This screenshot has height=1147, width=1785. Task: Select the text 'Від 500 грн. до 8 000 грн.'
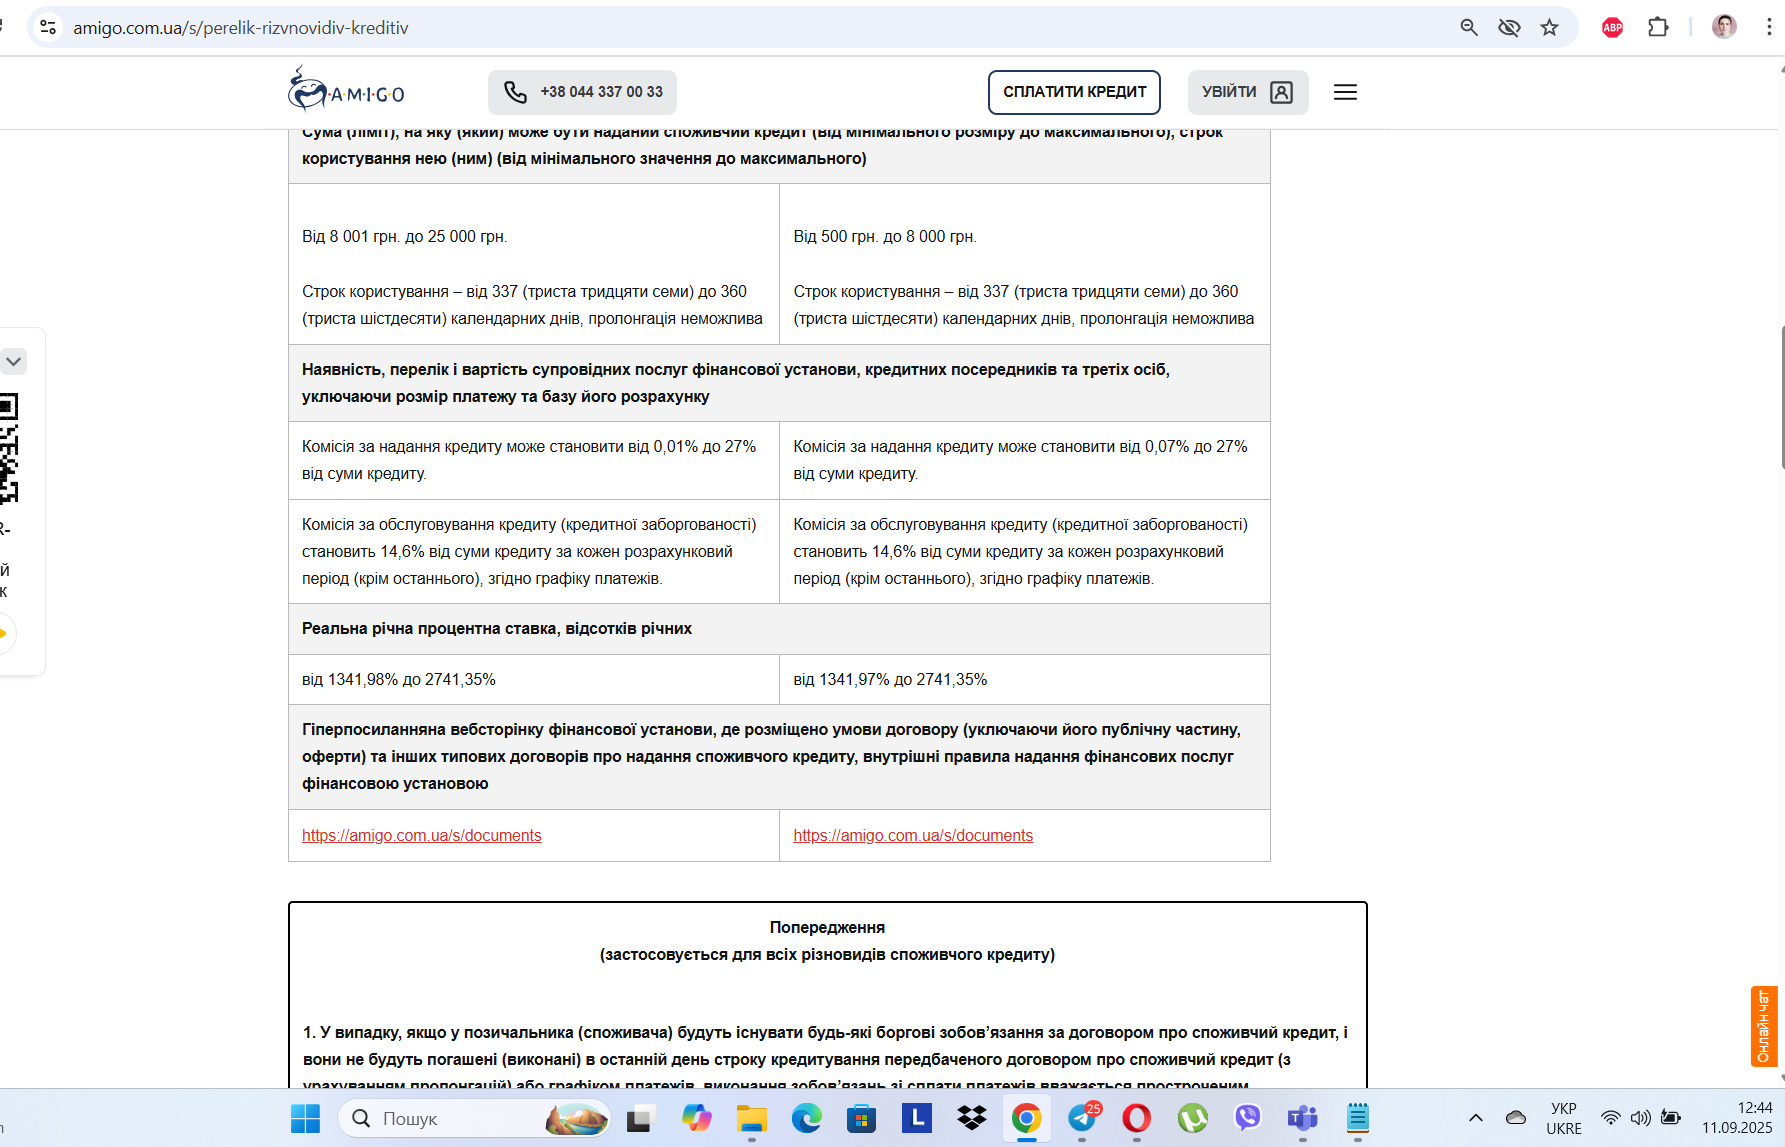point(885,237)
